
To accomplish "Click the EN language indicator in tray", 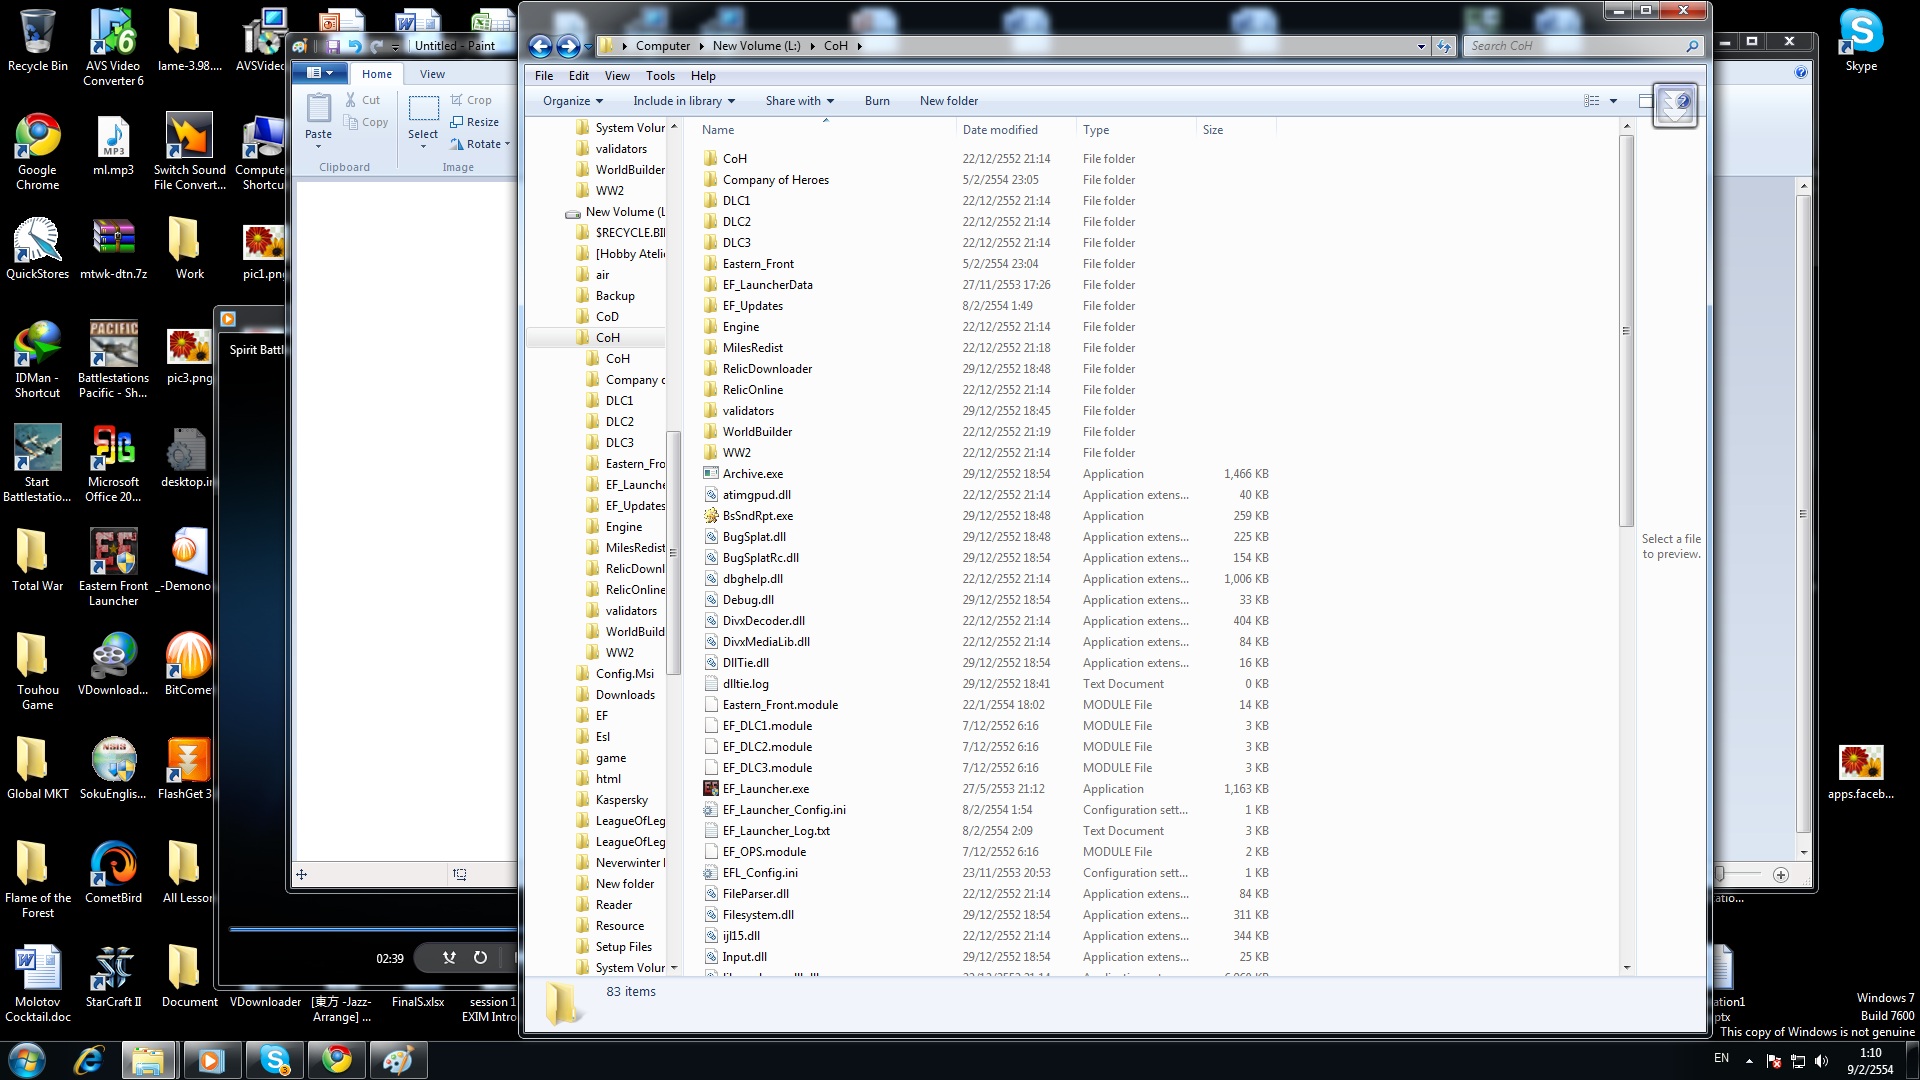I will pos(1721,1058).
